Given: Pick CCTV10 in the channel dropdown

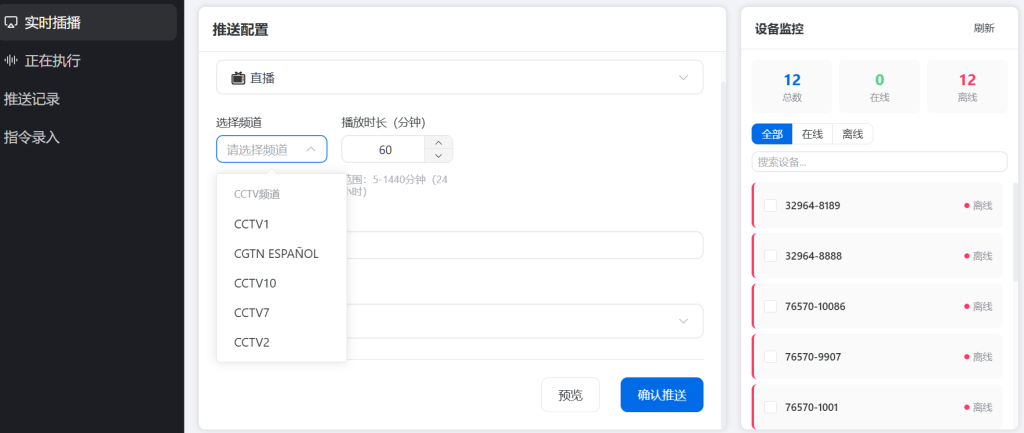Looking at the screenshot, I should [x=255, y=283].
